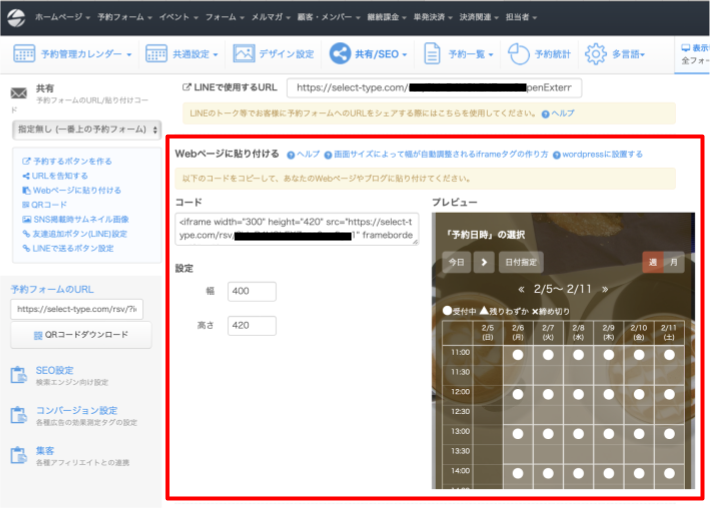
Task: Click the QRコードダウンロード button
Action: tap(80, 335)
